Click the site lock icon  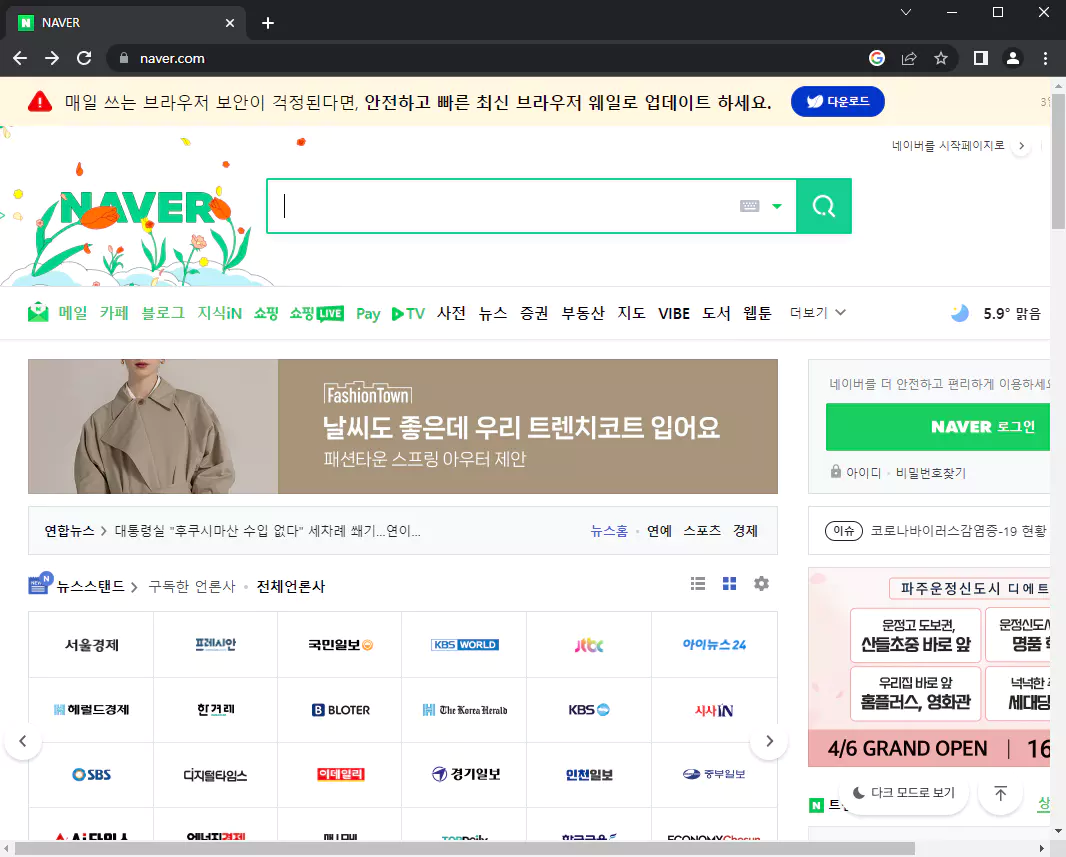pos(124,58)
